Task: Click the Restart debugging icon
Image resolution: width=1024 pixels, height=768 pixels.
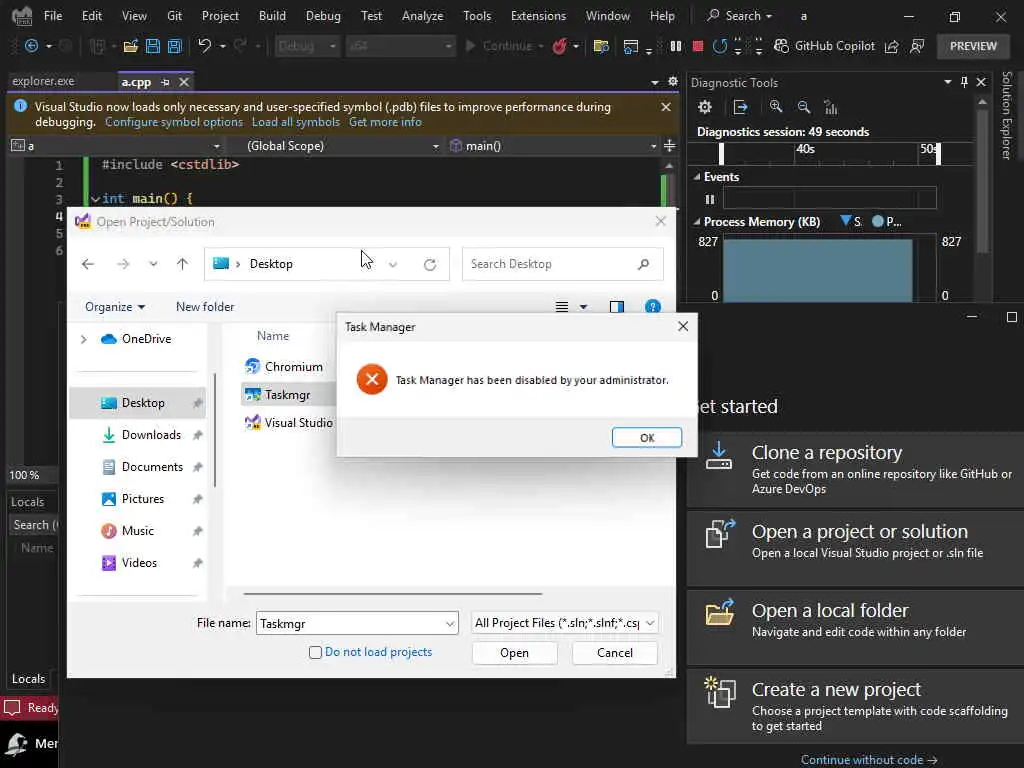Action: pos(720,46)
